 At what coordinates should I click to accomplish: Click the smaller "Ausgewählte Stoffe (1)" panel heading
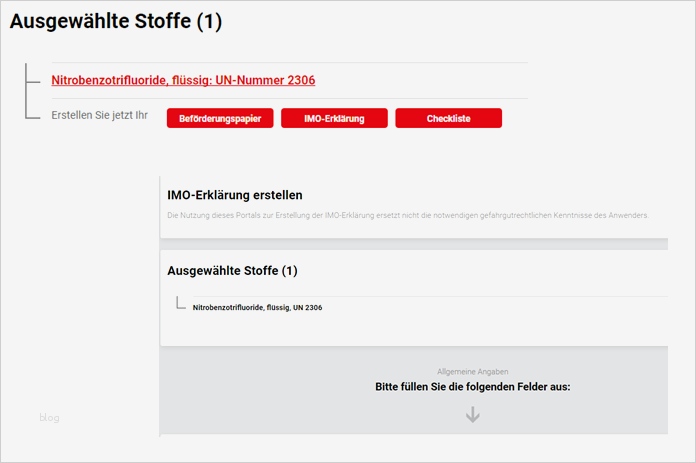pos(232,271)
